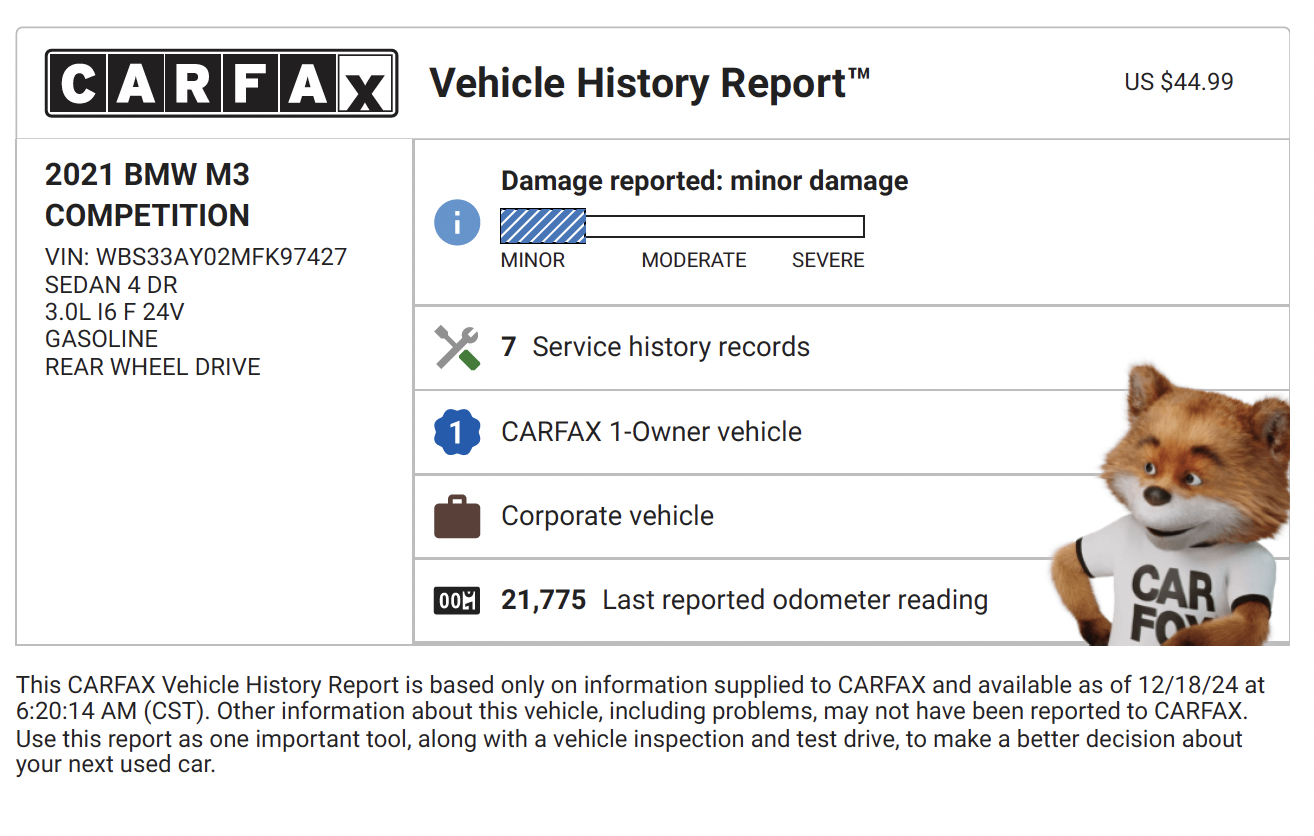Click the 21,775 mileage number
This screenshot has width=1314, height=836.
[x=543, y=601]
